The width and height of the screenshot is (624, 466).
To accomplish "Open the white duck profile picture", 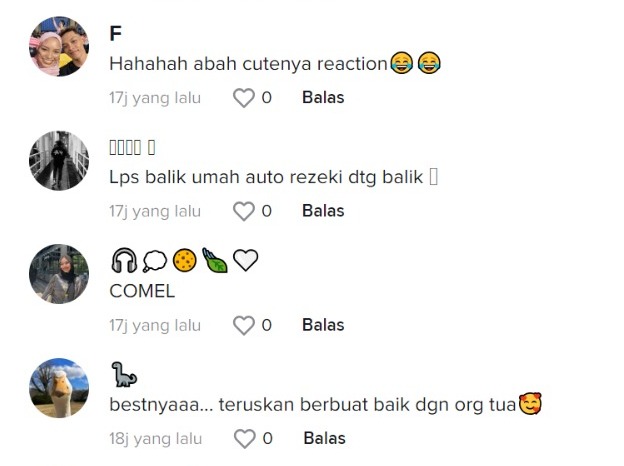I will coord(59,388).
